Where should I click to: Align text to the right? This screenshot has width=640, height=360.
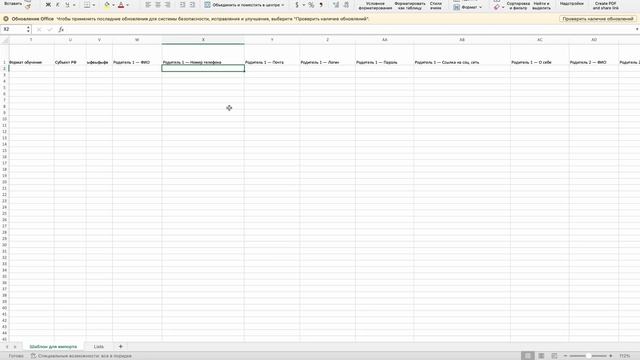pos(167,5)
